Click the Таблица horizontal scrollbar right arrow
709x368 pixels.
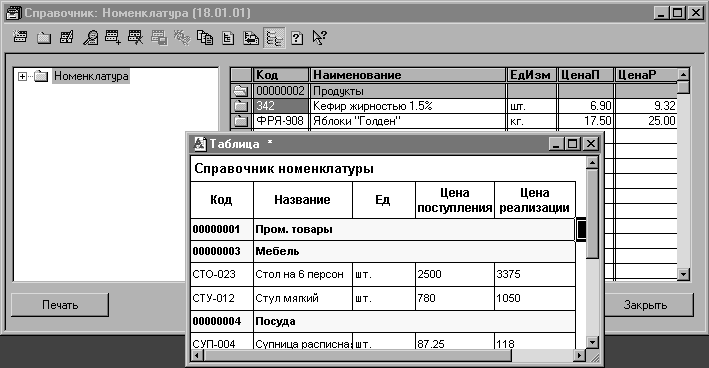(579, 355)
